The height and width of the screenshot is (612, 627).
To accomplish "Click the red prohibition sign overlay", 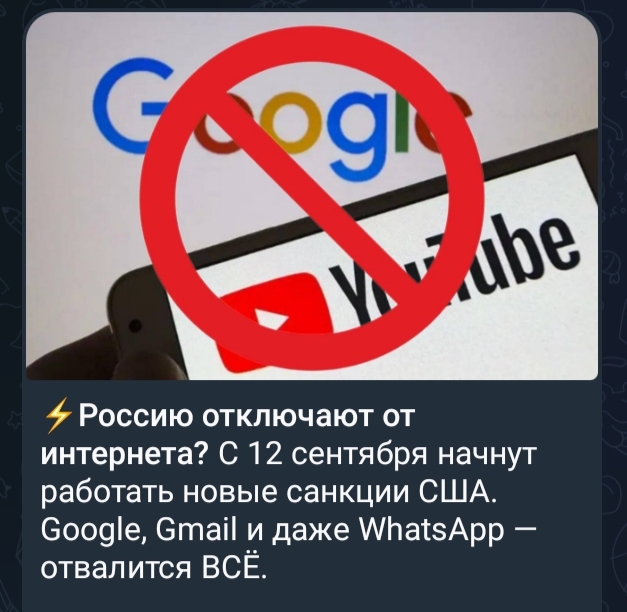I will [312, 192].
